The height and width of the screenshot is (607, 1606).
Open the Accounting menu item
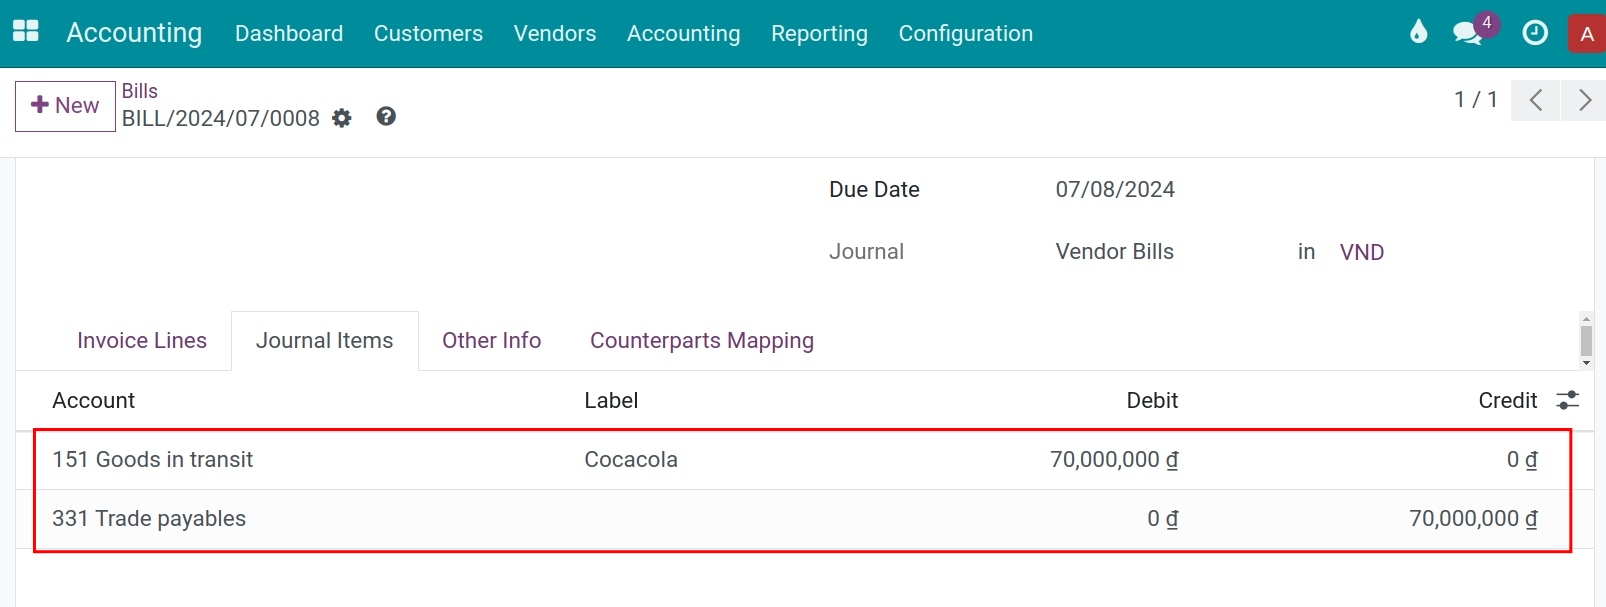point(683,33)
